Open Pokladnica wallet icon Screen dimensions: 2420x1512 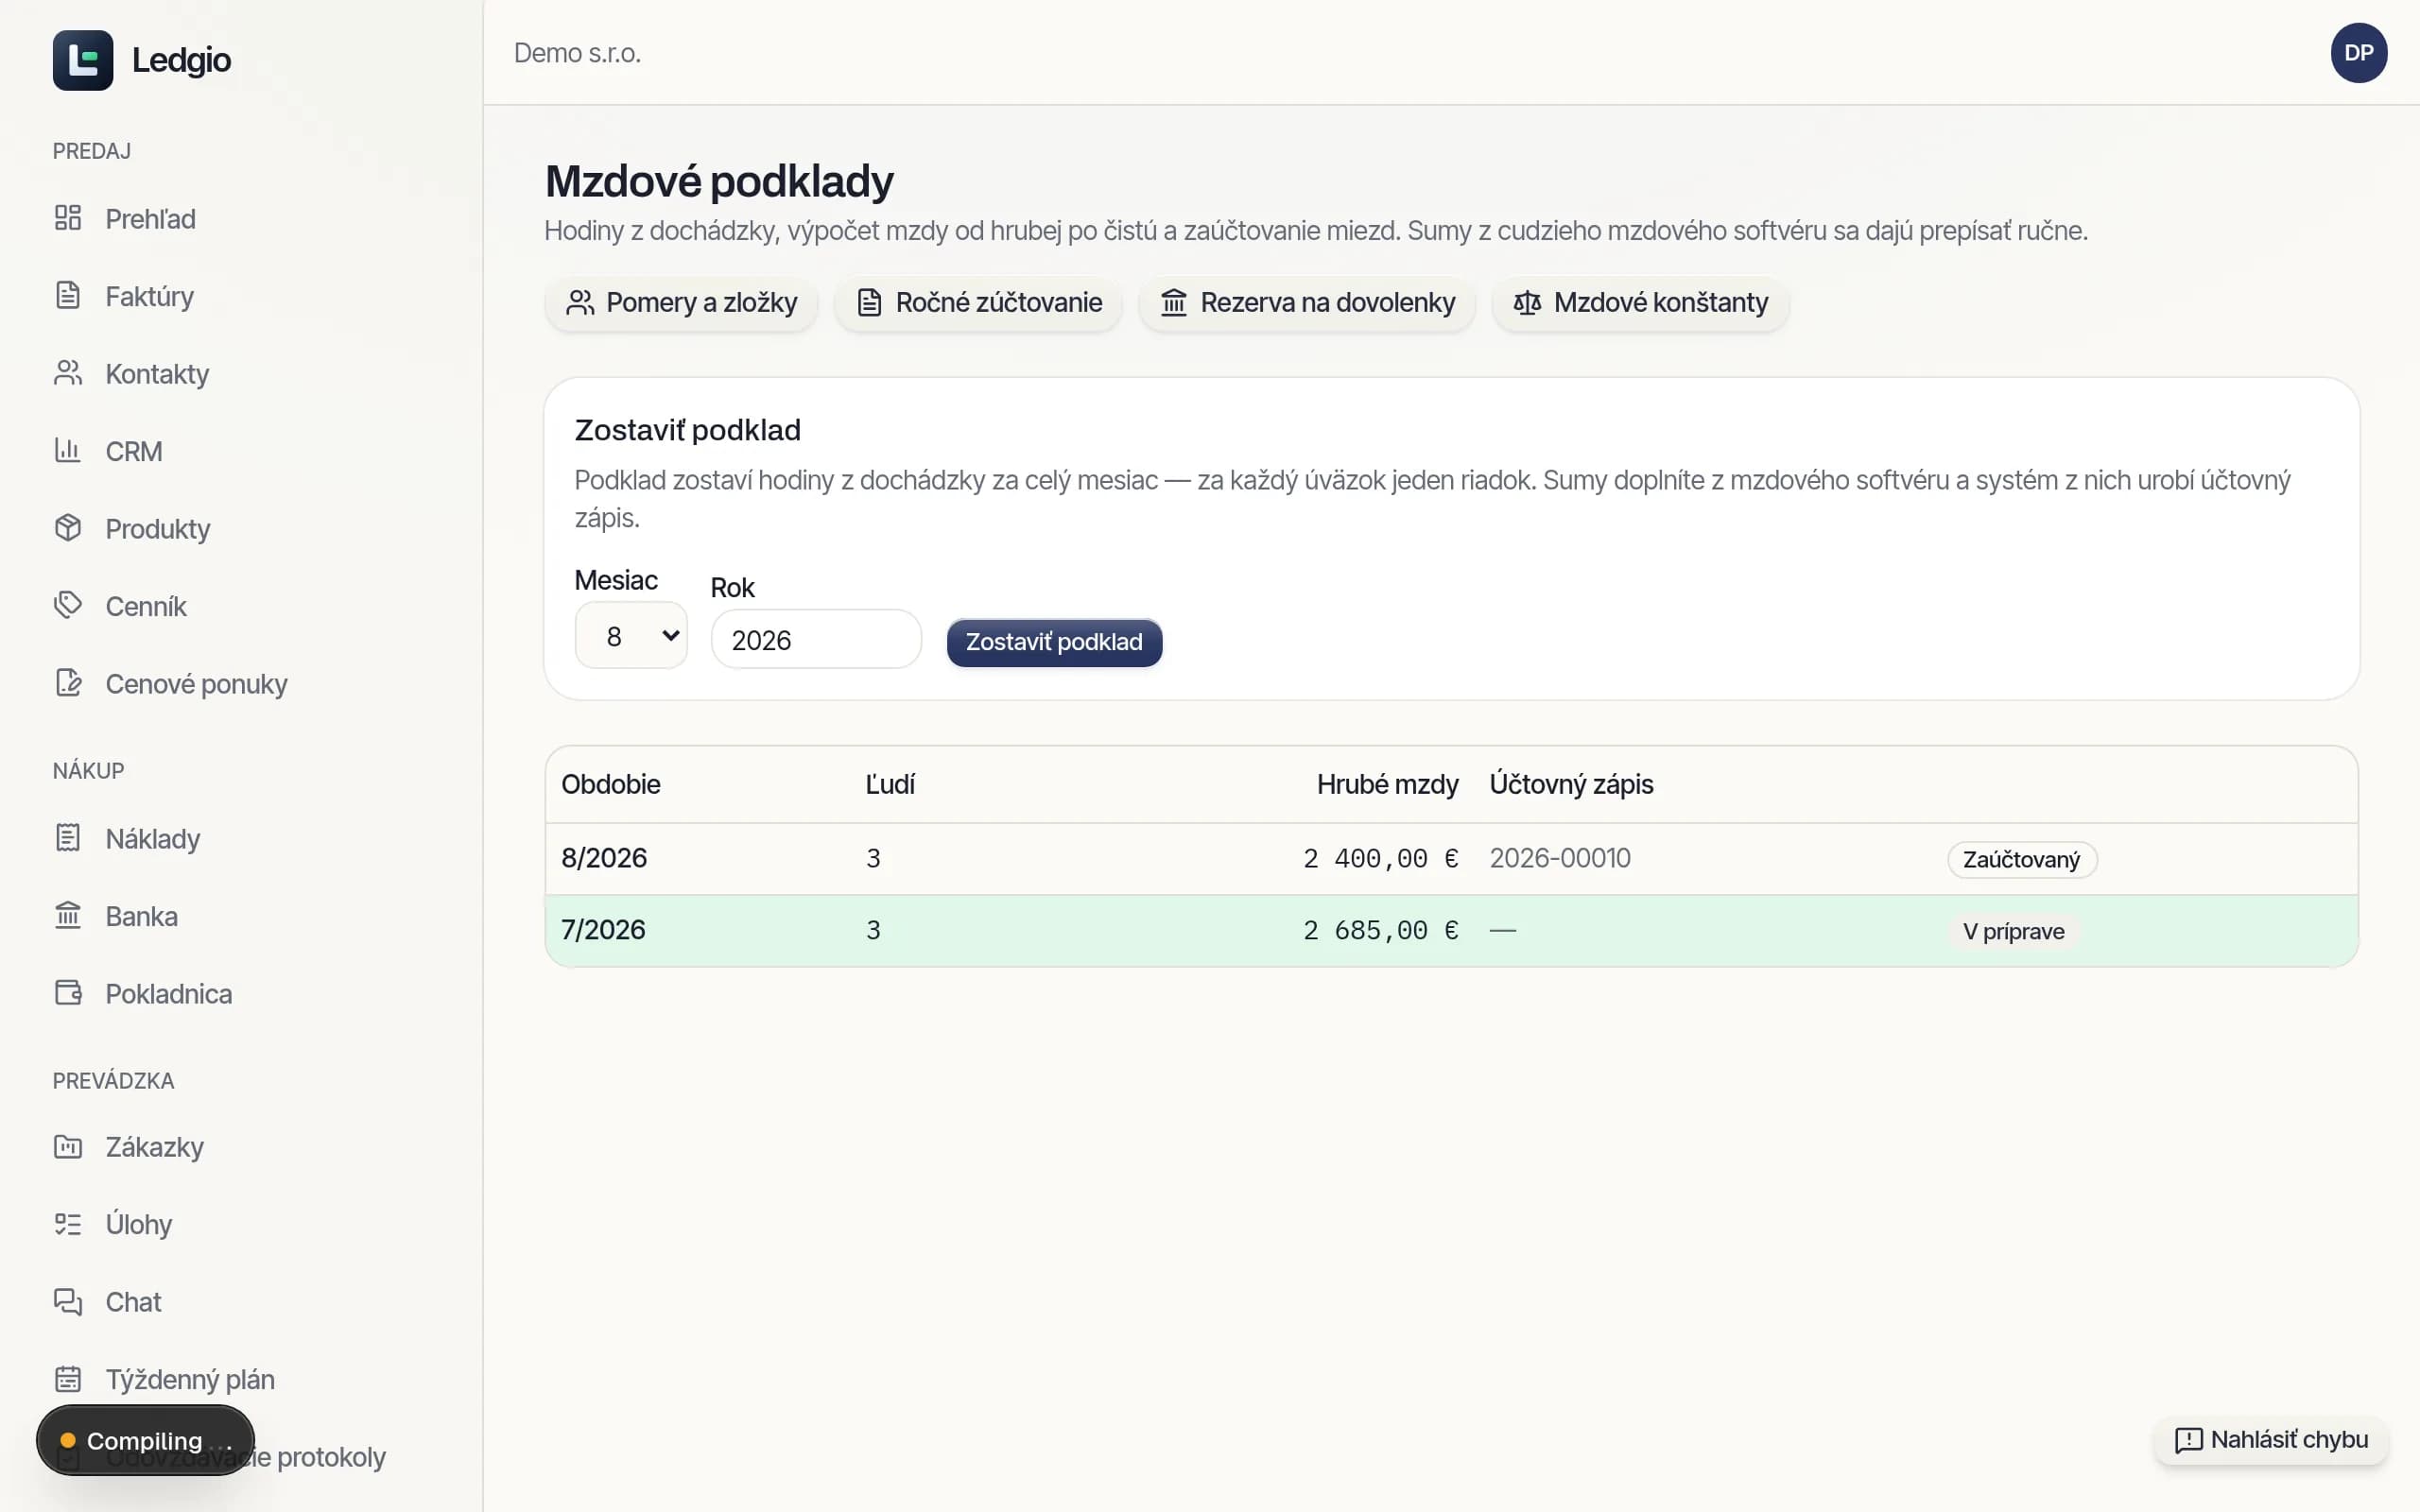68,993
